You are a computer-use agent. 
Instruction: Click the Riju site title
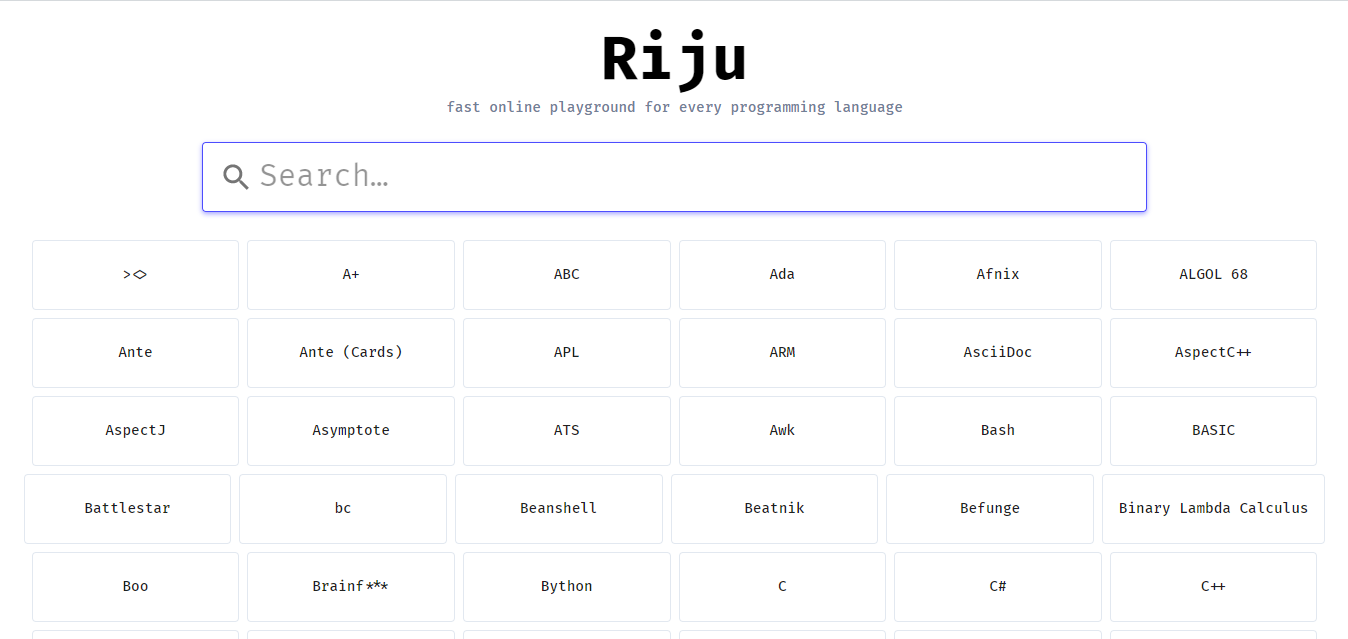coord(674,59)
